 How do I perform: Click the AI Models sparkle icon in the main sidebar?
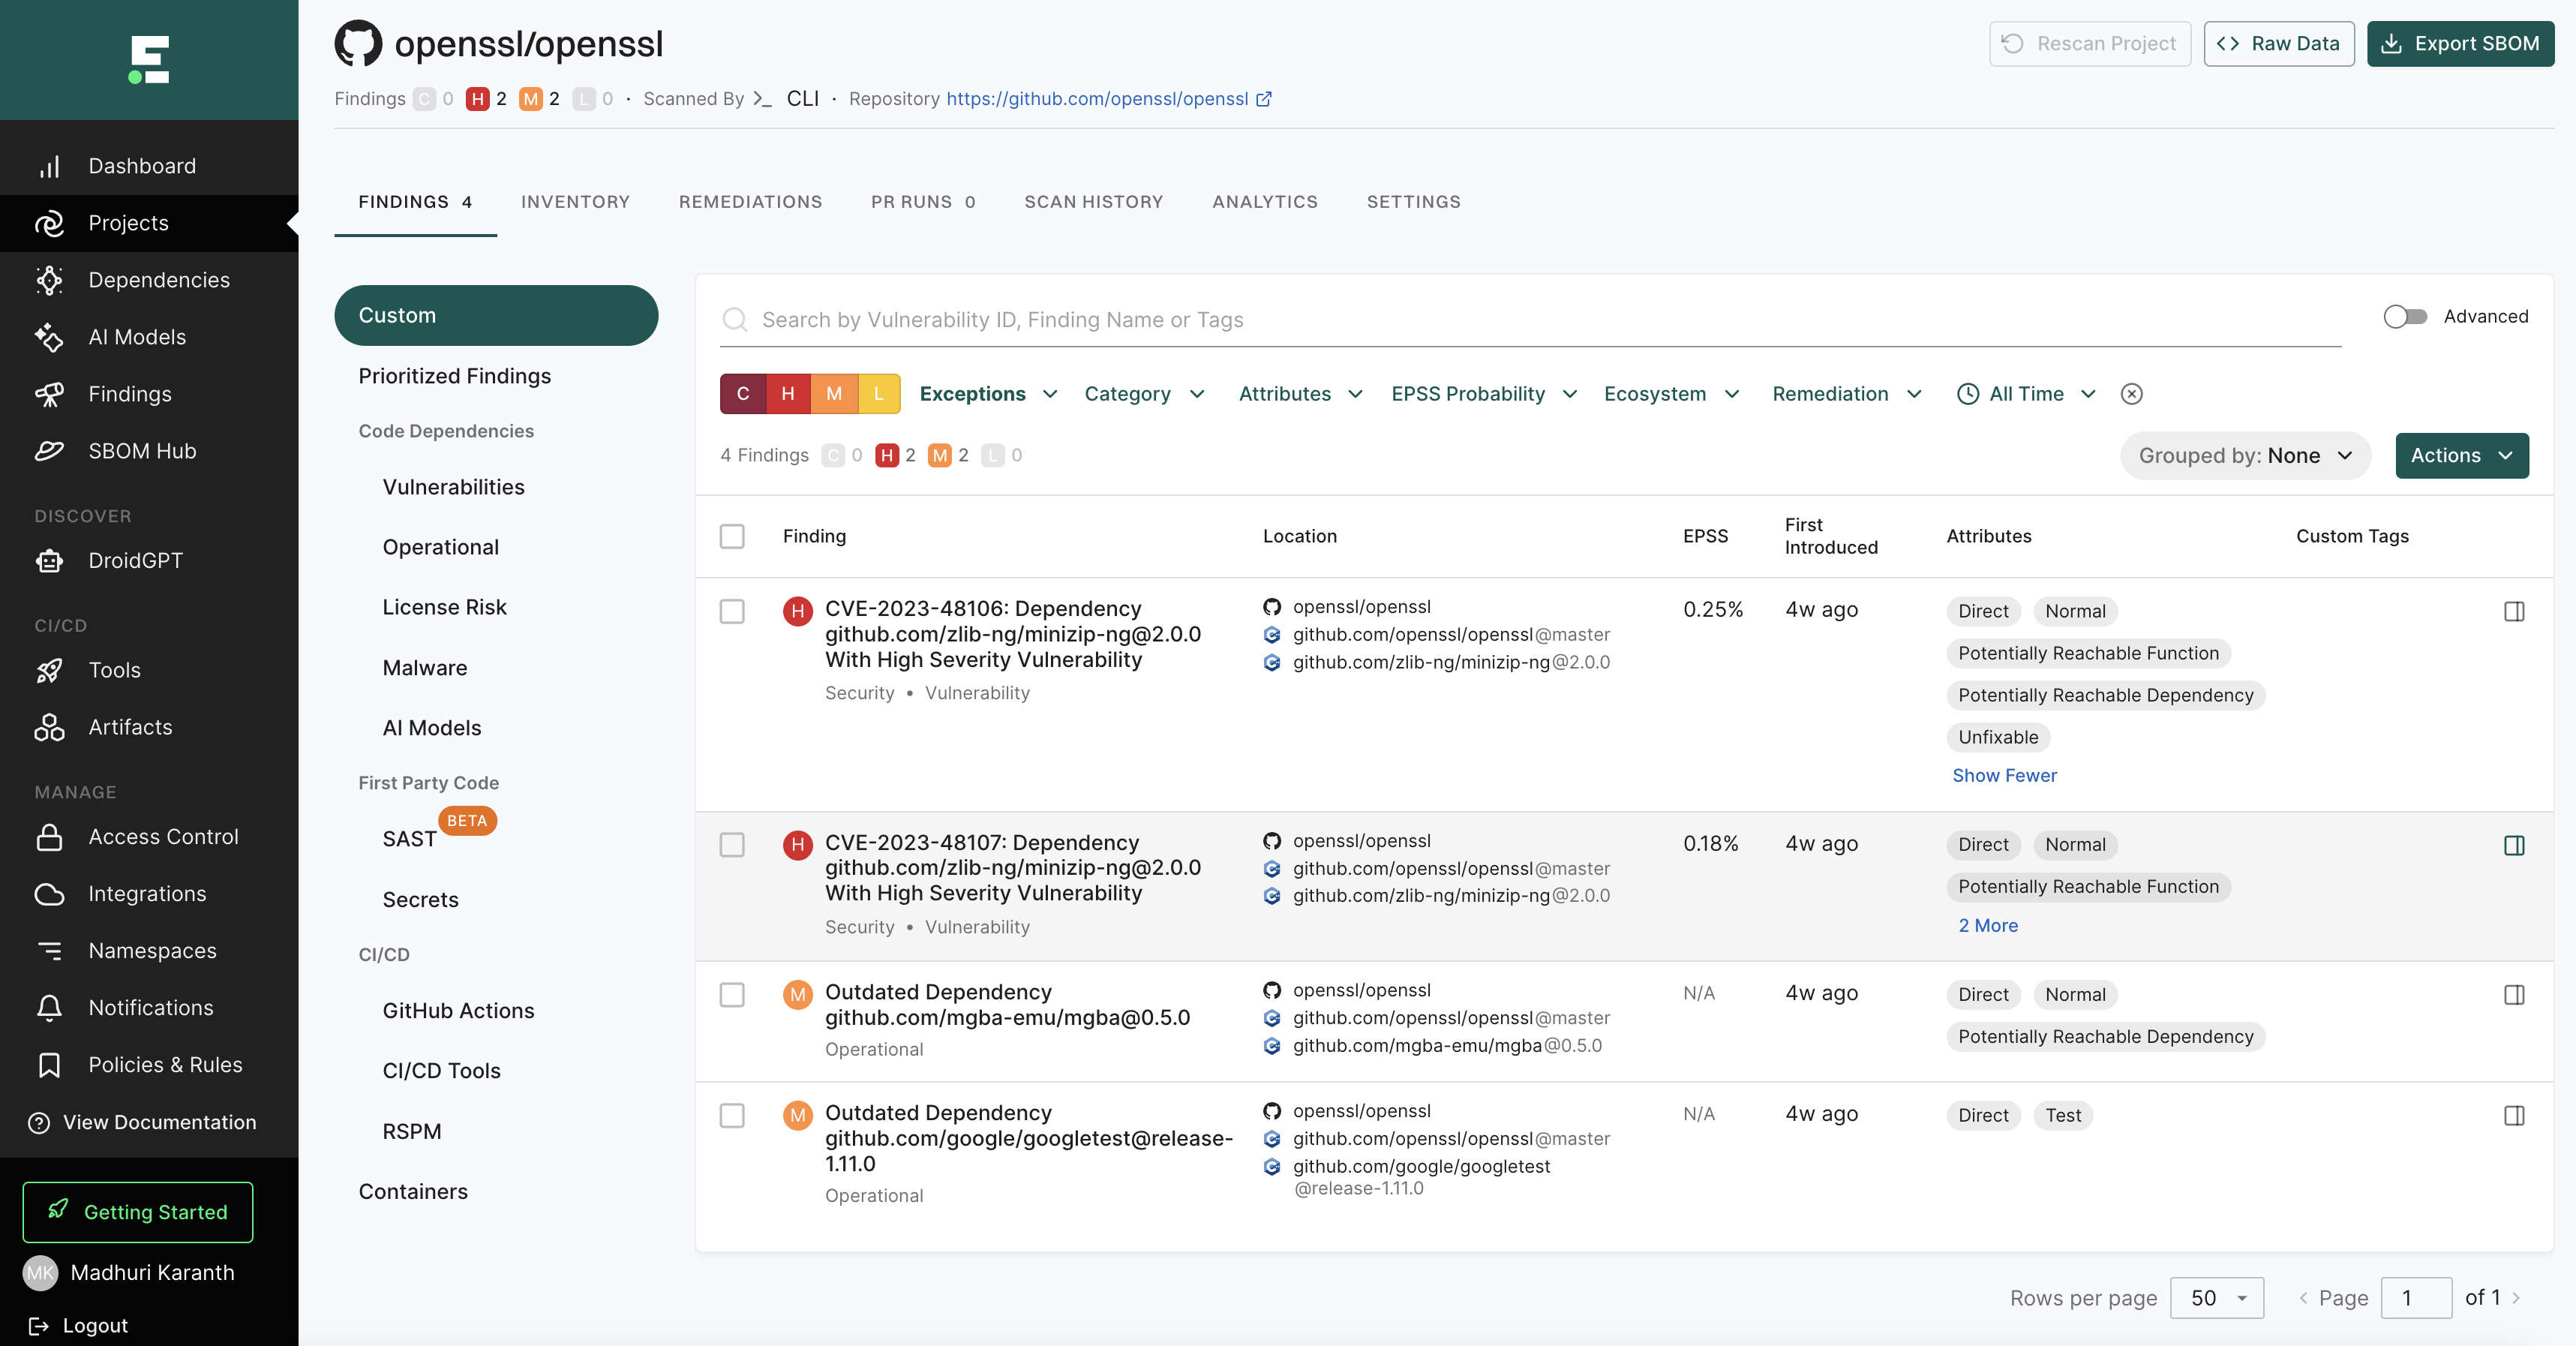coord(49,337)
